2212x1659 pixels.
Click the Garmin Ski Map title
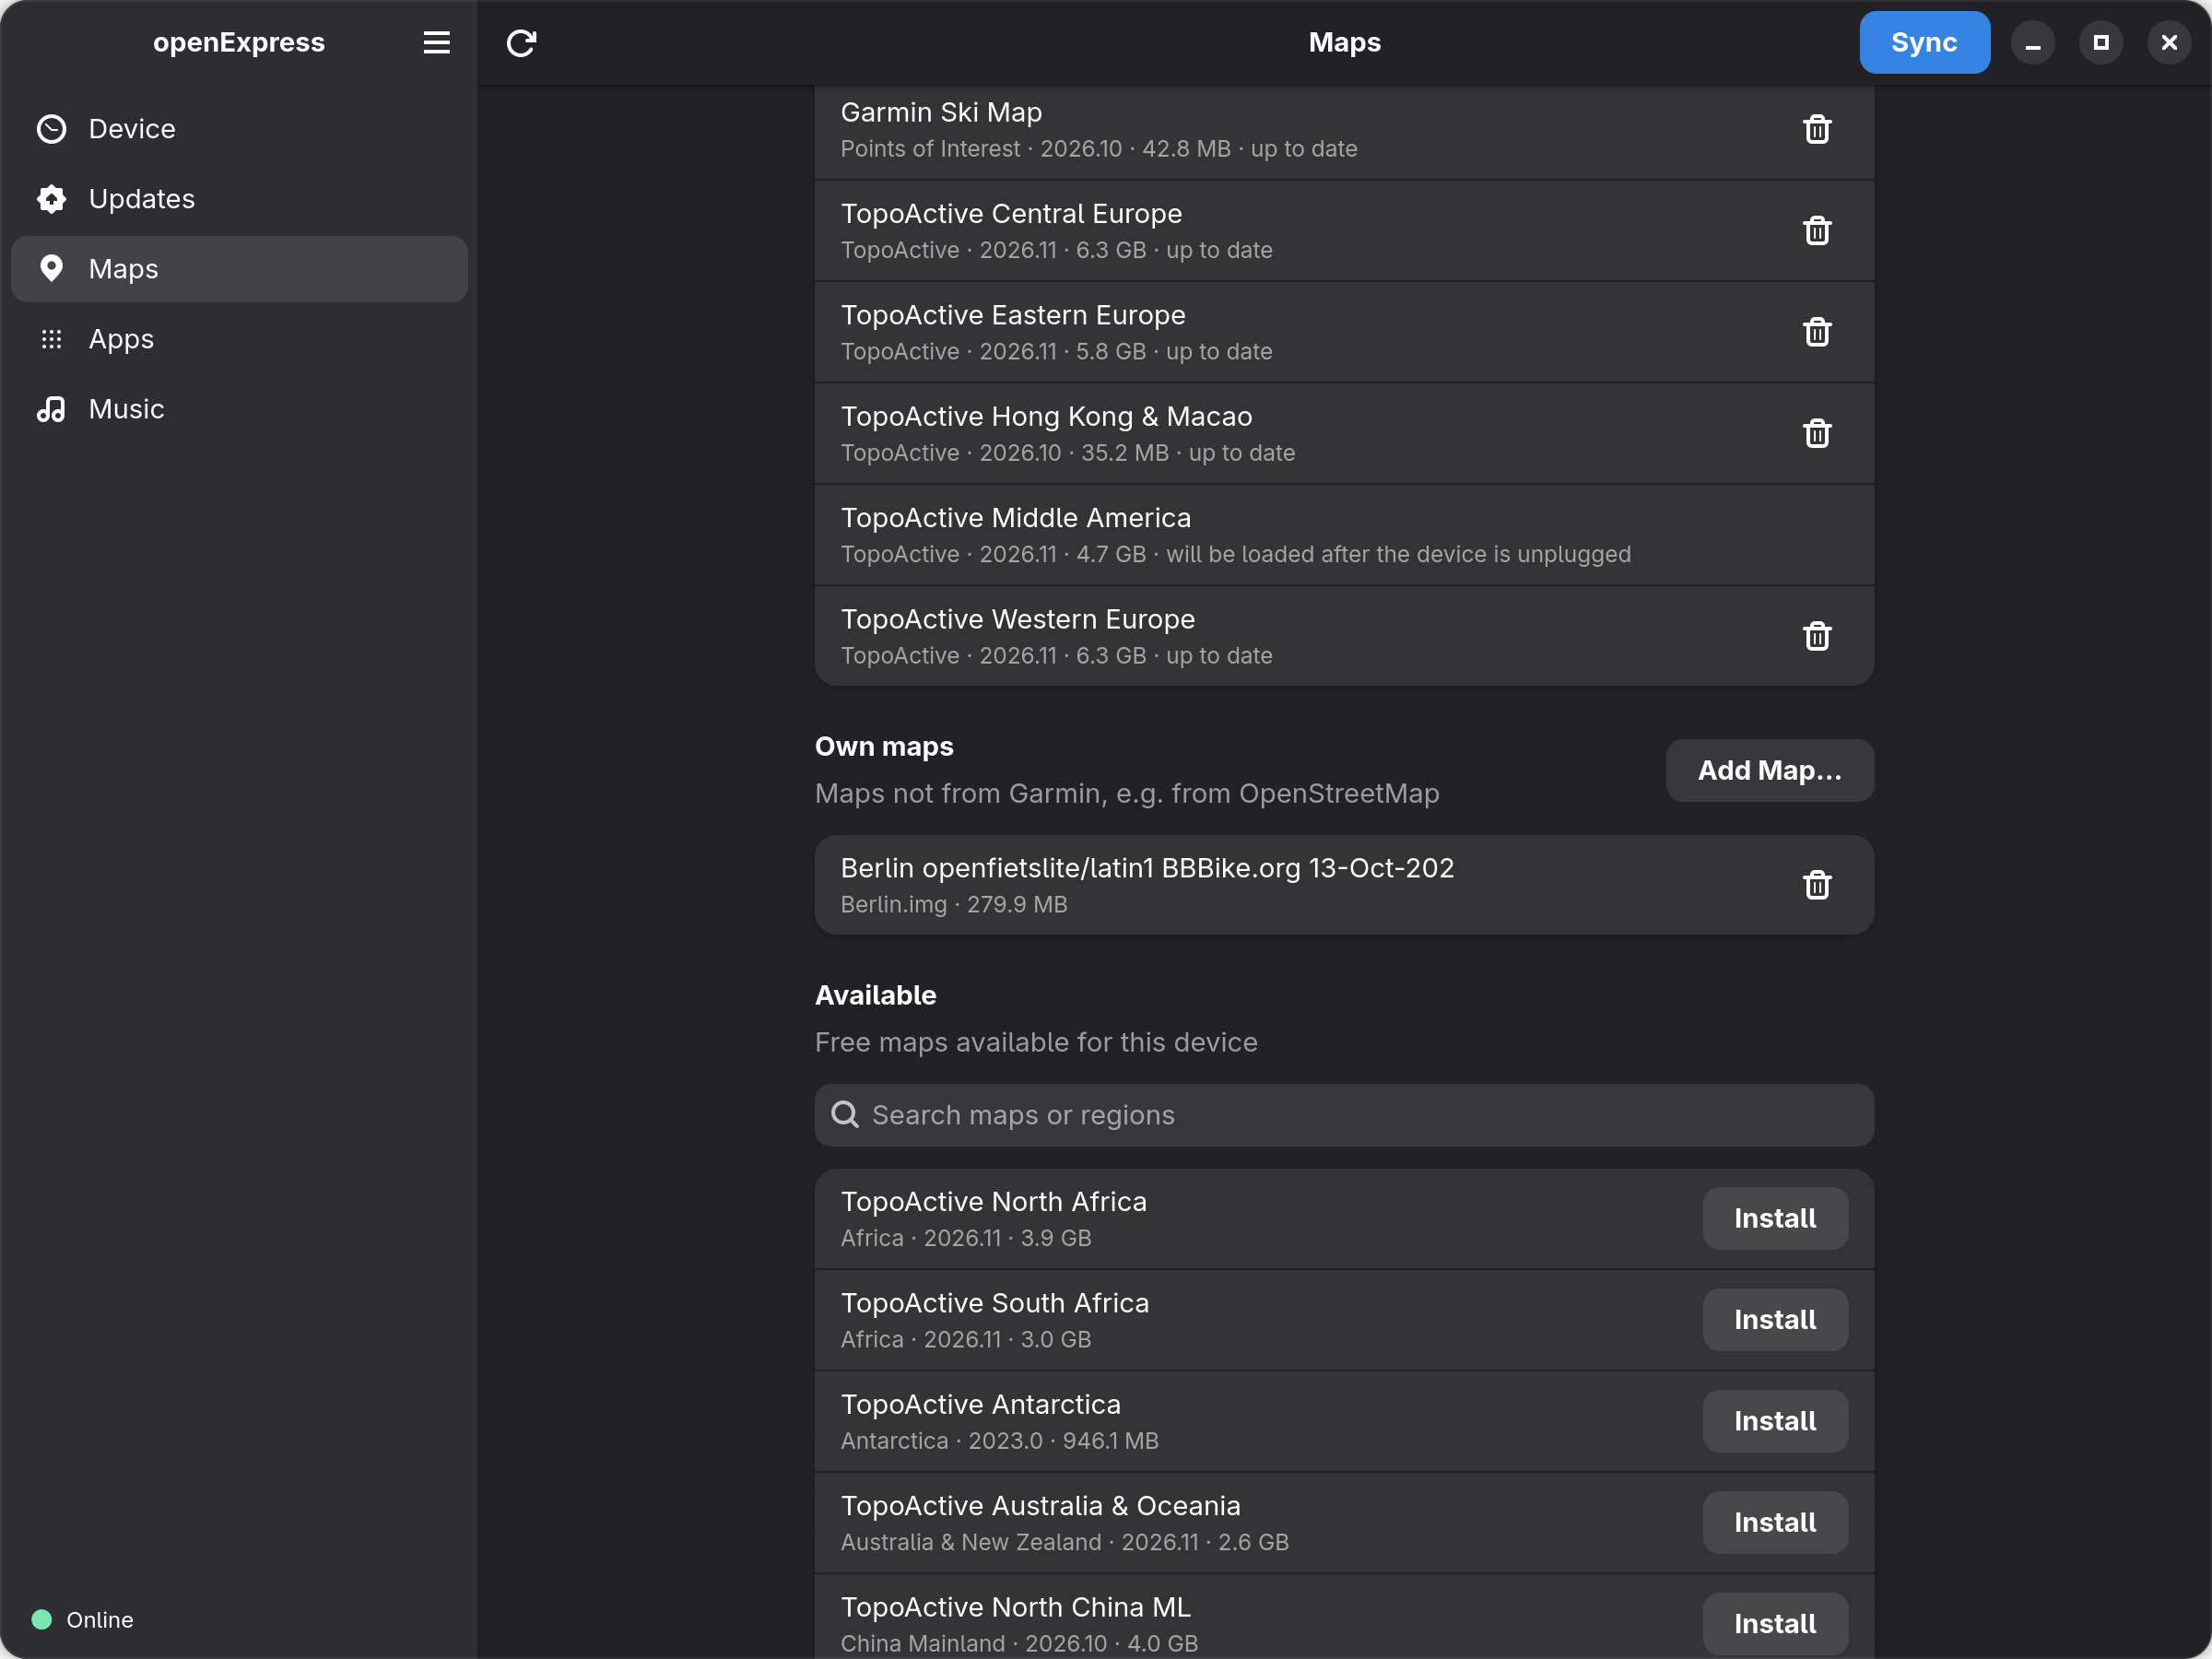click(941, 112)
